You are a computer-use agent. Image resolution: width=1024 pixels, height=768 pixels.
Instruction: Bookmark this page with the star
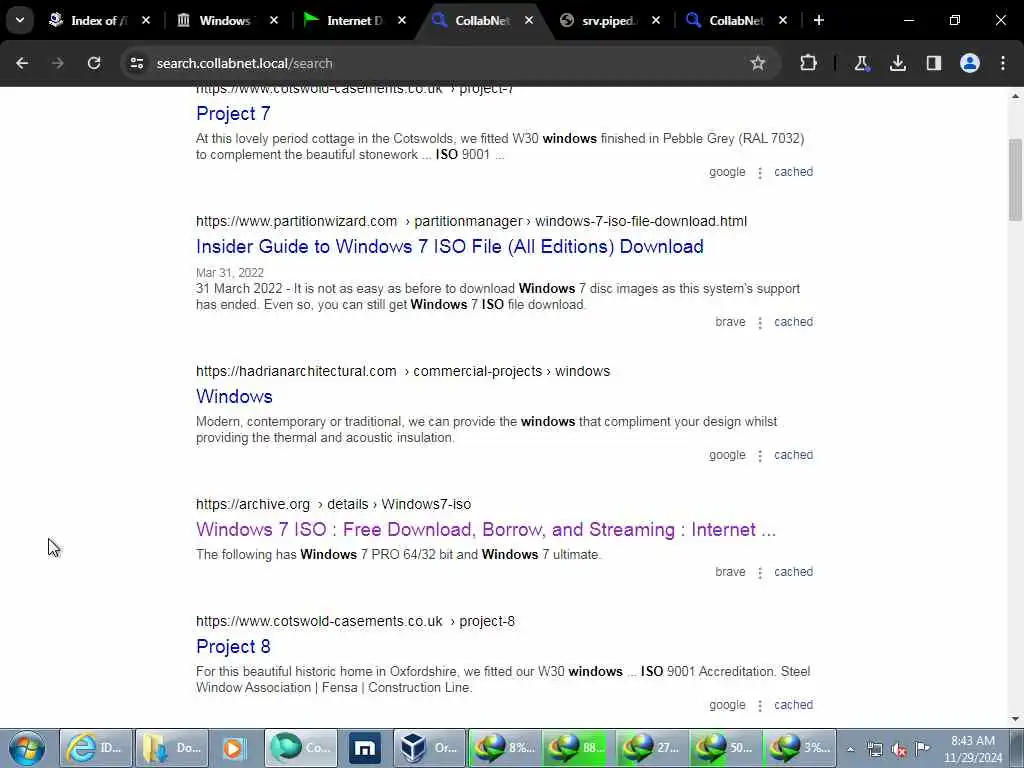pos(758,63)
